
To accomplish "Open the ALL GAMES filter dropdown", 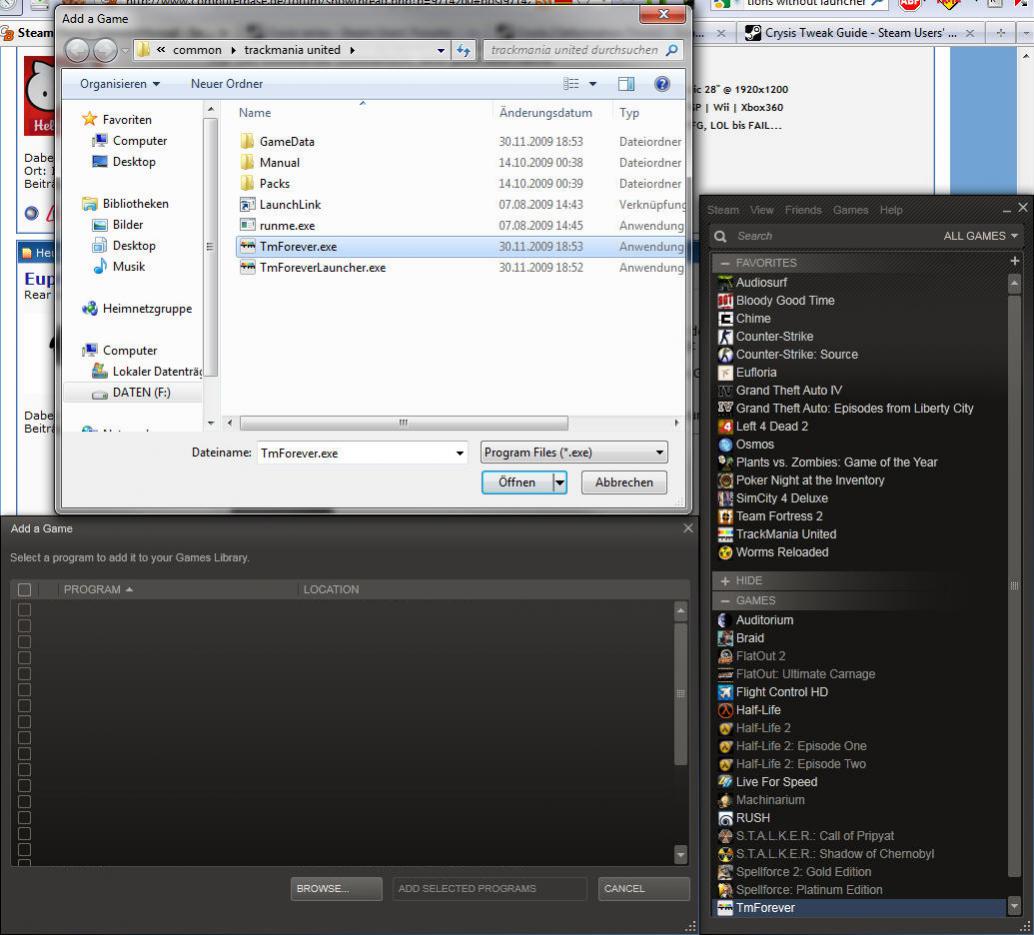I will pos(981,236).
